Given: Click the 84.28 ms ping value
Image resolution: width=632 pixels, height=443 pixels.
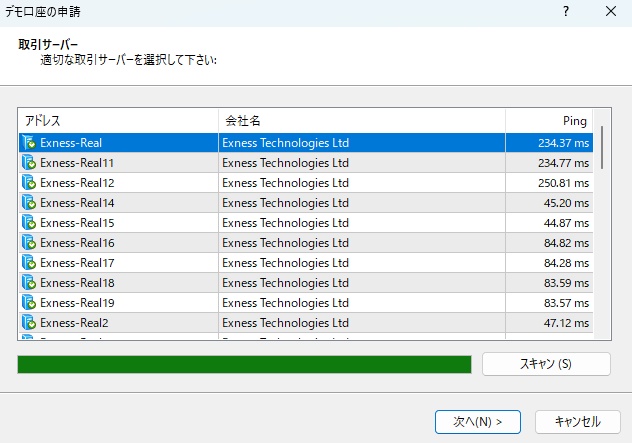Looking at the screenshot, I should pyautogui.click(x=566, y=263).
